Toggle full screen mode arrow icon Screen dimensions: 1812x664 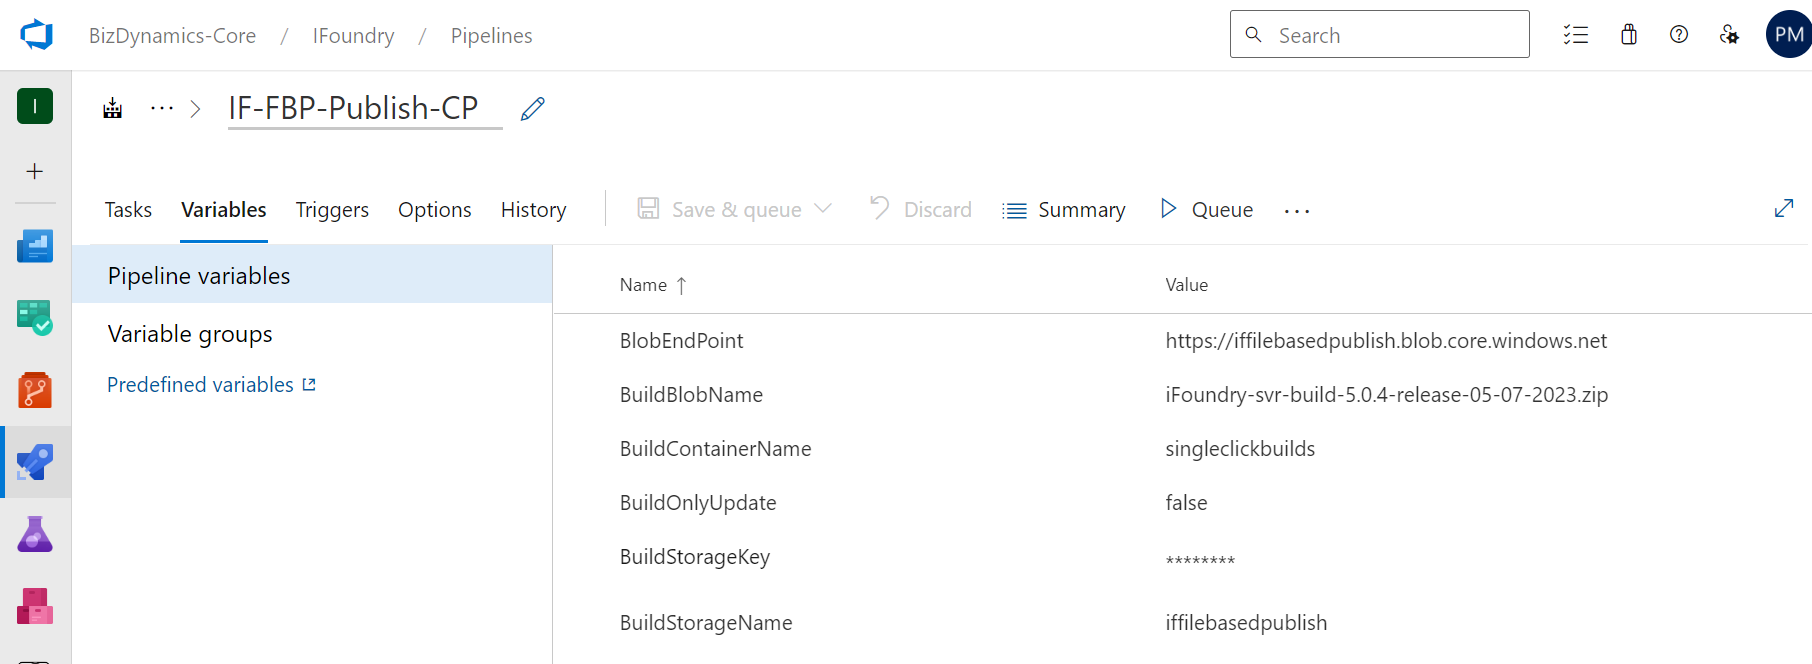click(x=1783, y=208)
